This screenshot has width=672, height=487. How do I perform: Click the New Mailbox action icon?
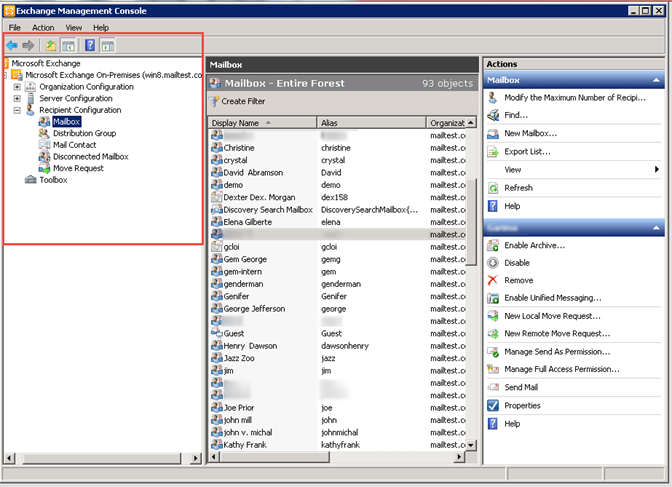[493, 133]
